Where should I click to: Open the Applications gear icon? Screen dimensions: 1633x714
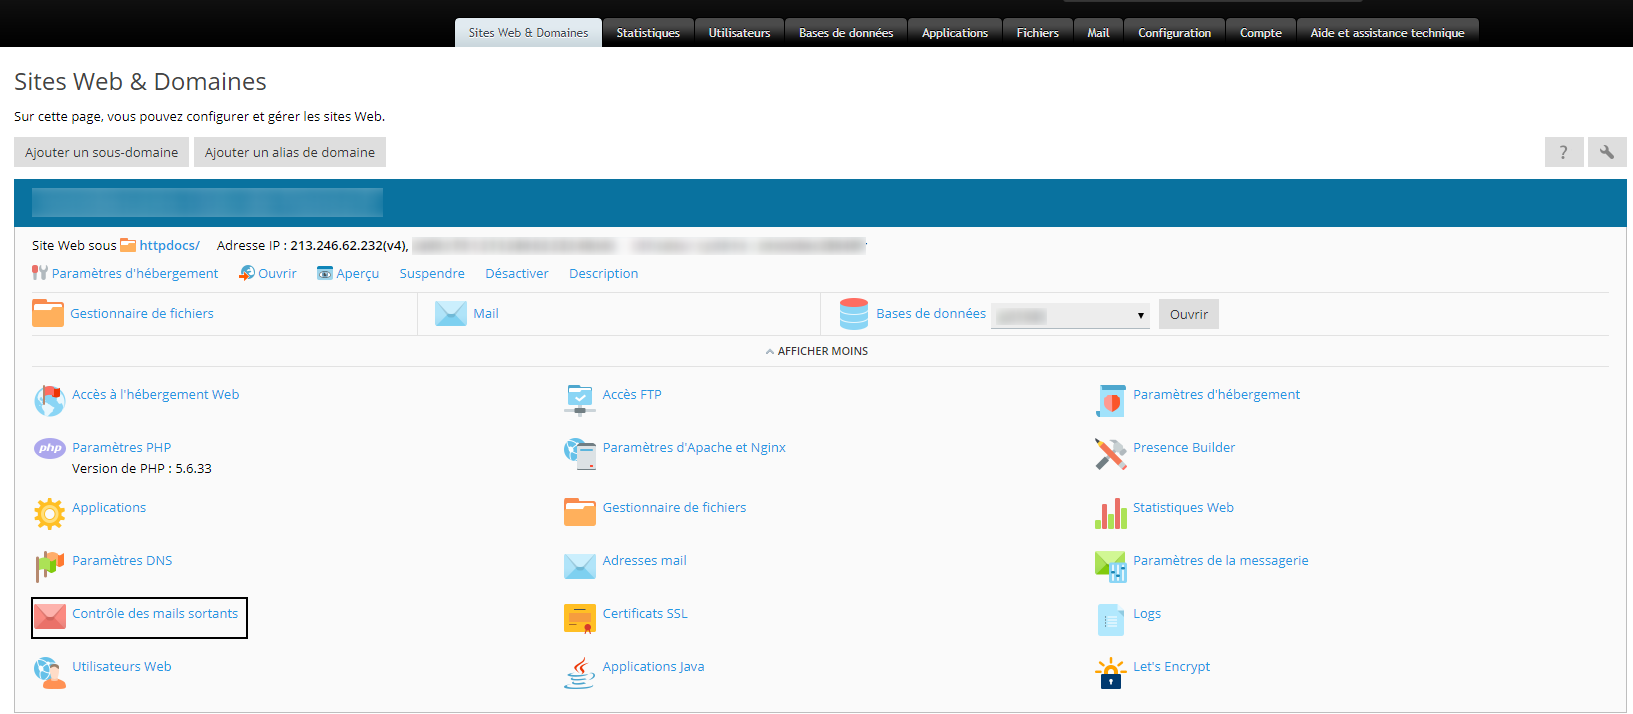coord(49,514)
